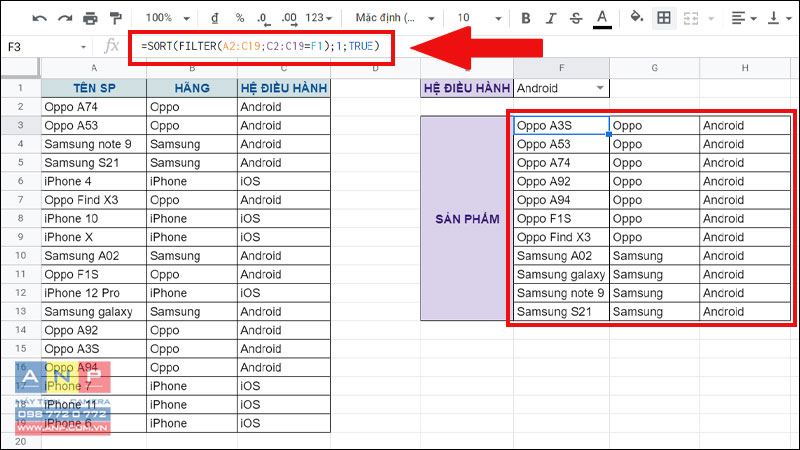The height and width of the screenshot is (450, 800).
Task: Apply percent format
Action: tap(240, 18)
